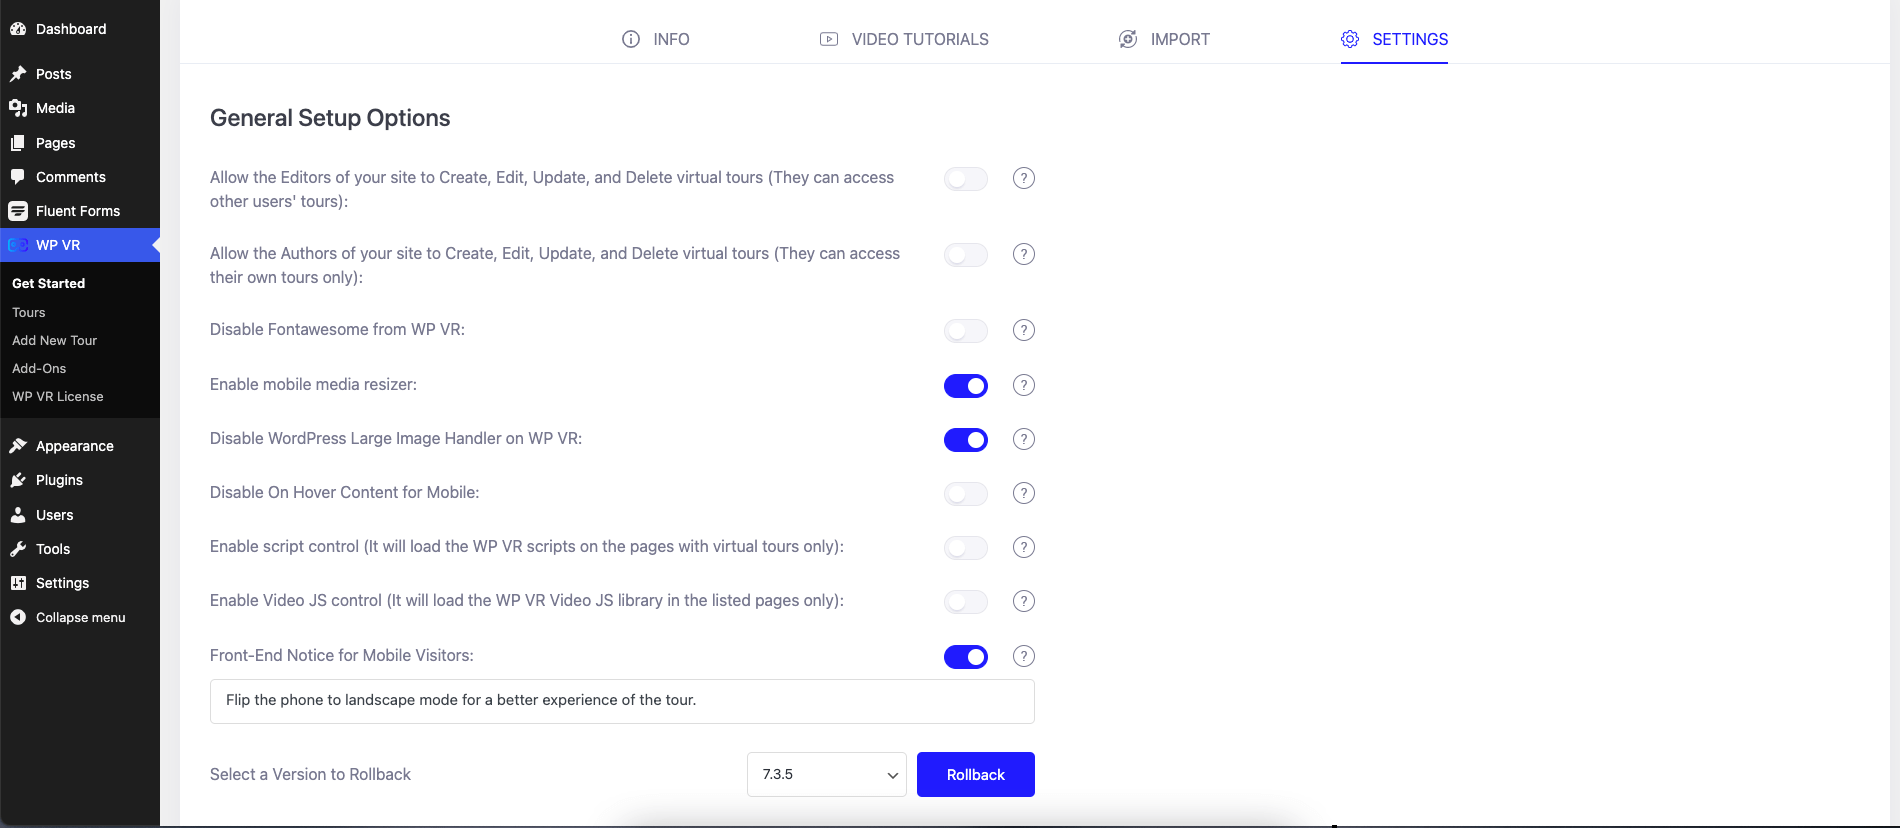The image size is (1900, 828).
Task: Open the Video Tutorials tab
Action: click(x=904, y=39)
